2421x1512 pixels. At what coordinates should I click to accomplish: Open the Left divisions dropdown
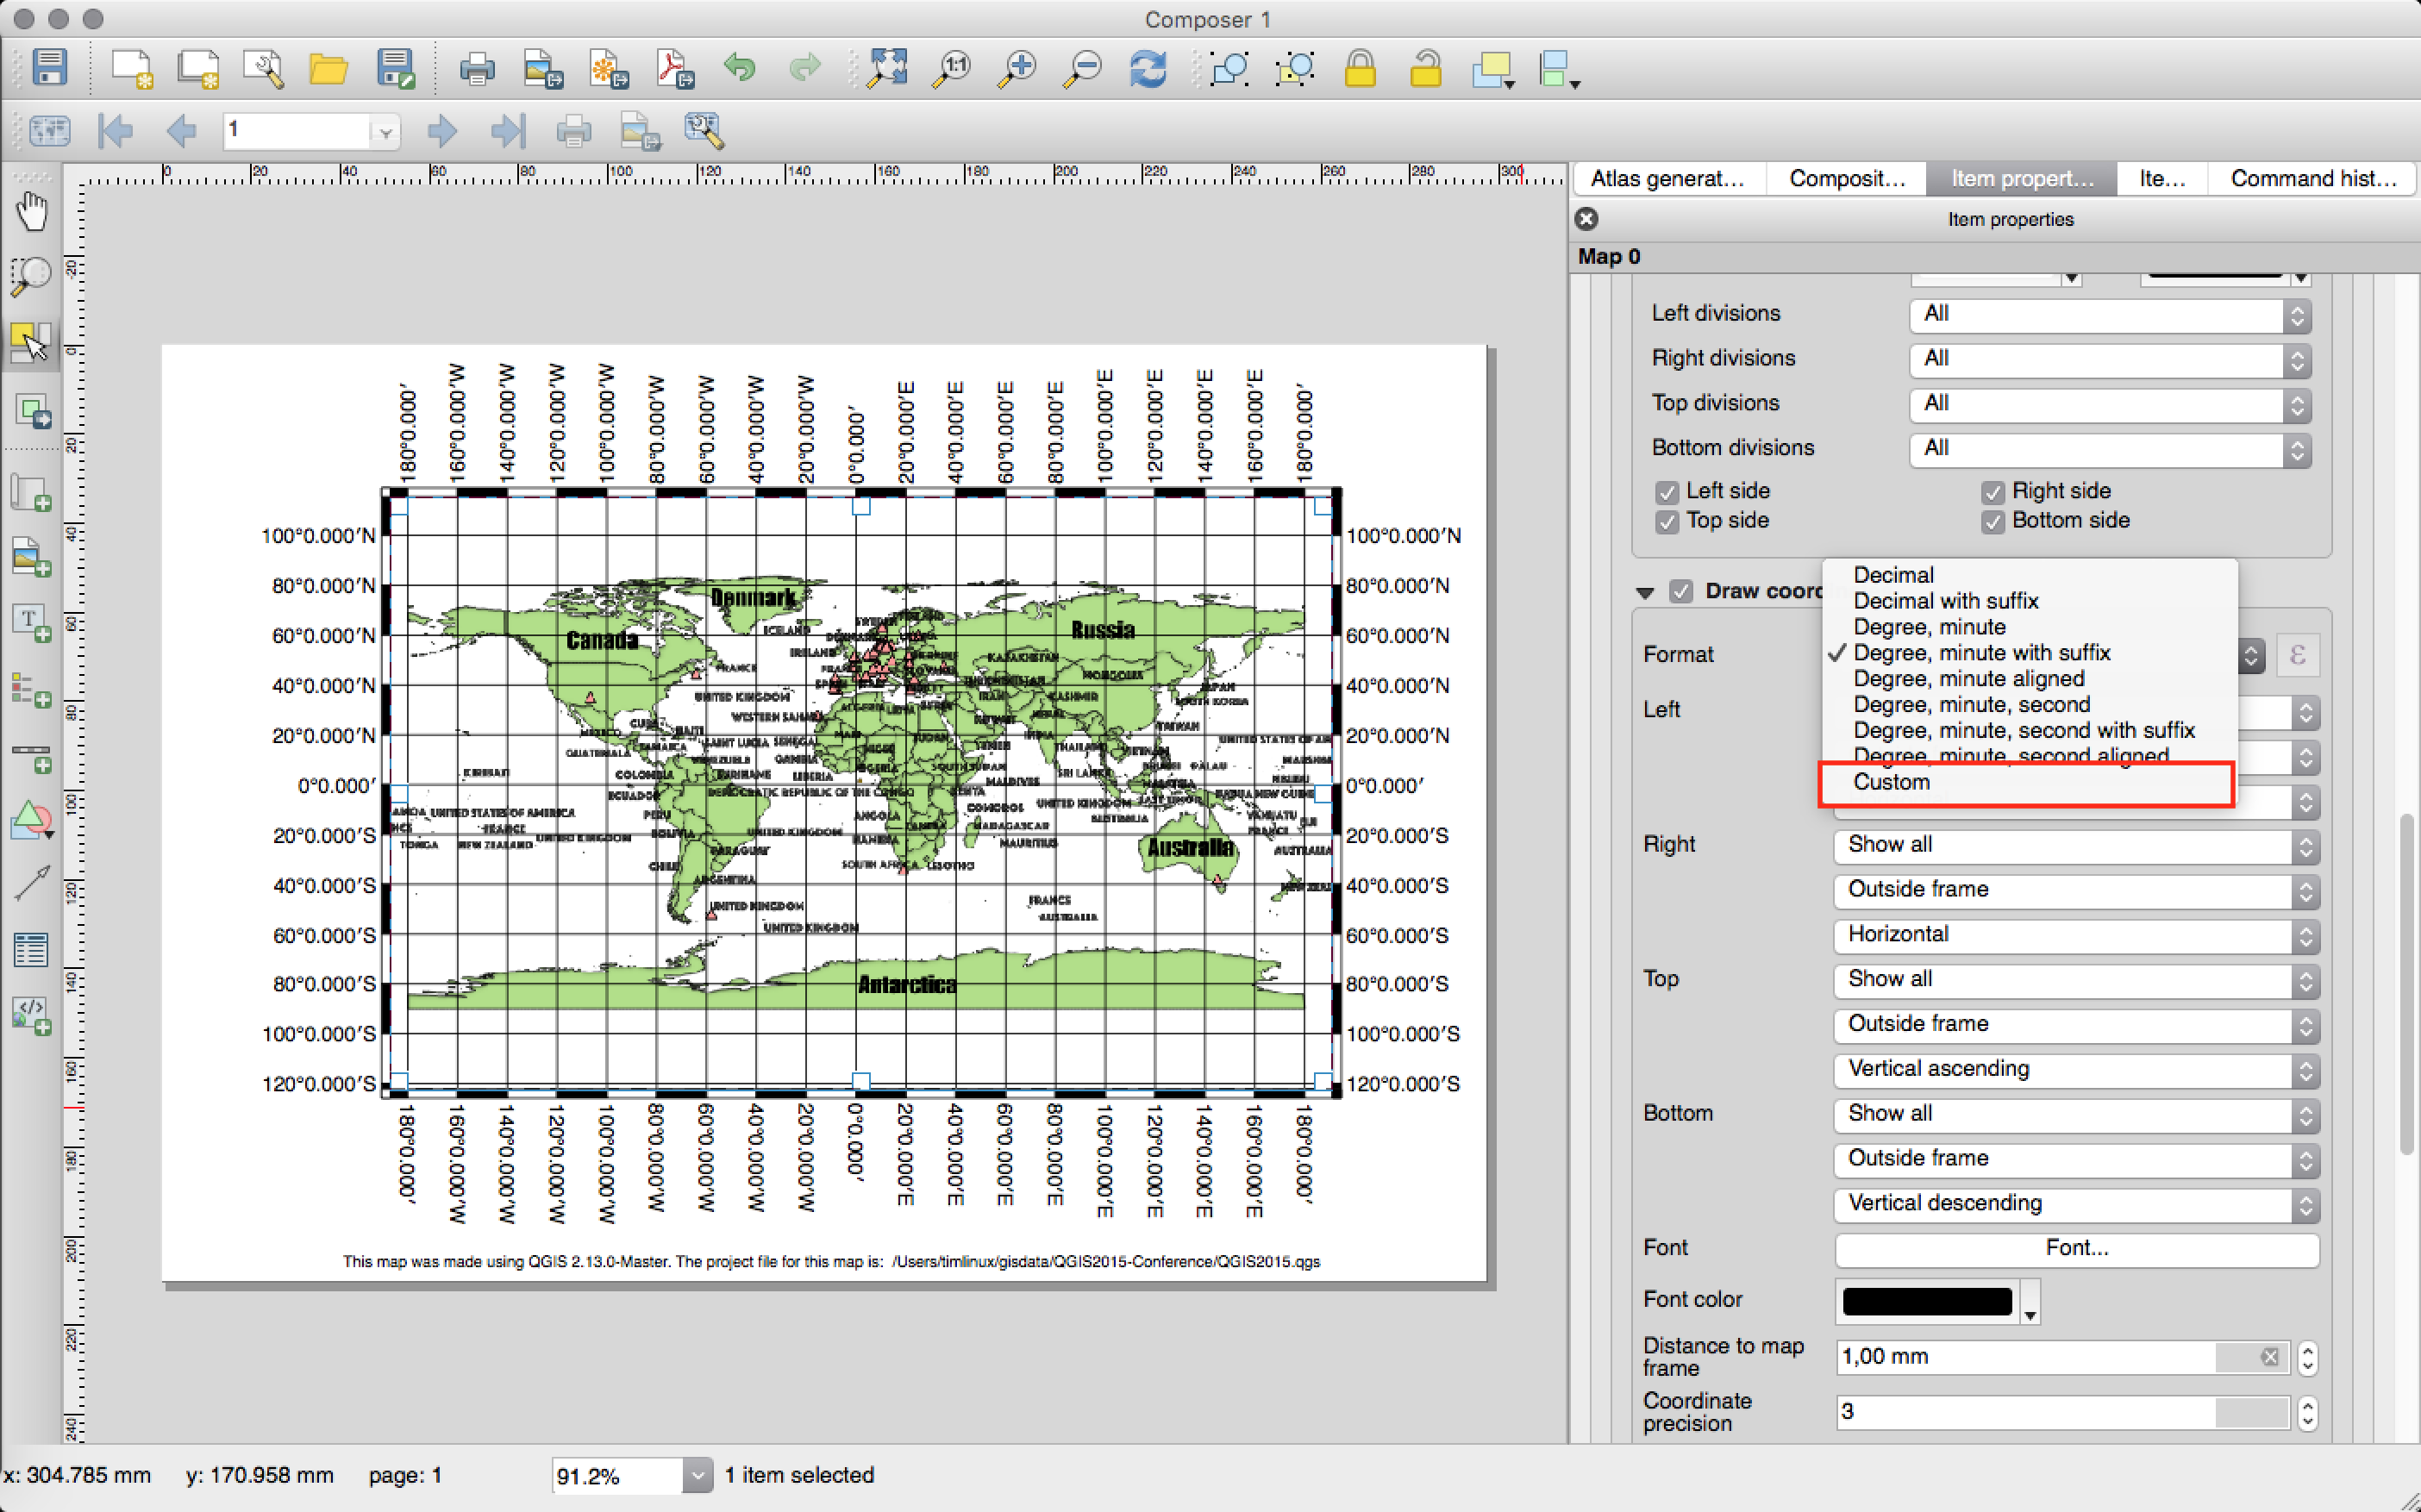click(2109, 315)
